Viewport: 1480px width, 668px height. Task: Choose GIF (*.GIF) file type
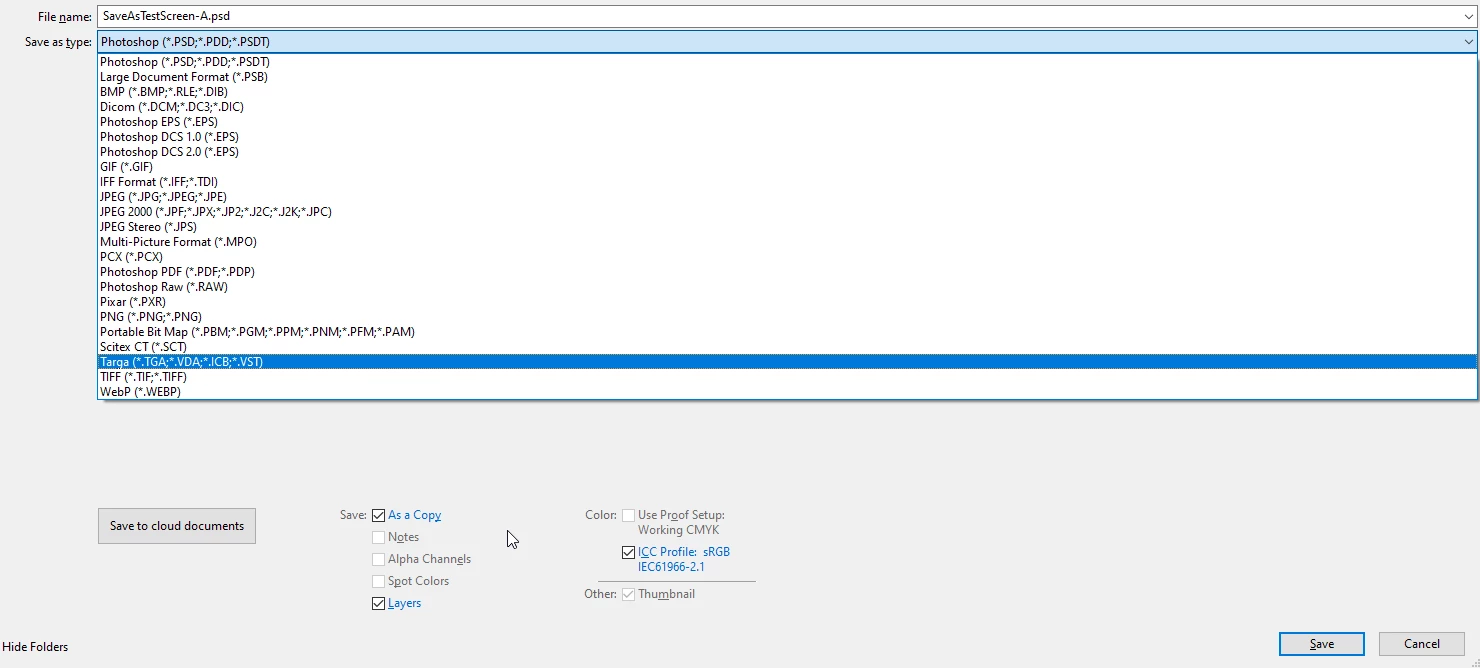tap(787, 167)
